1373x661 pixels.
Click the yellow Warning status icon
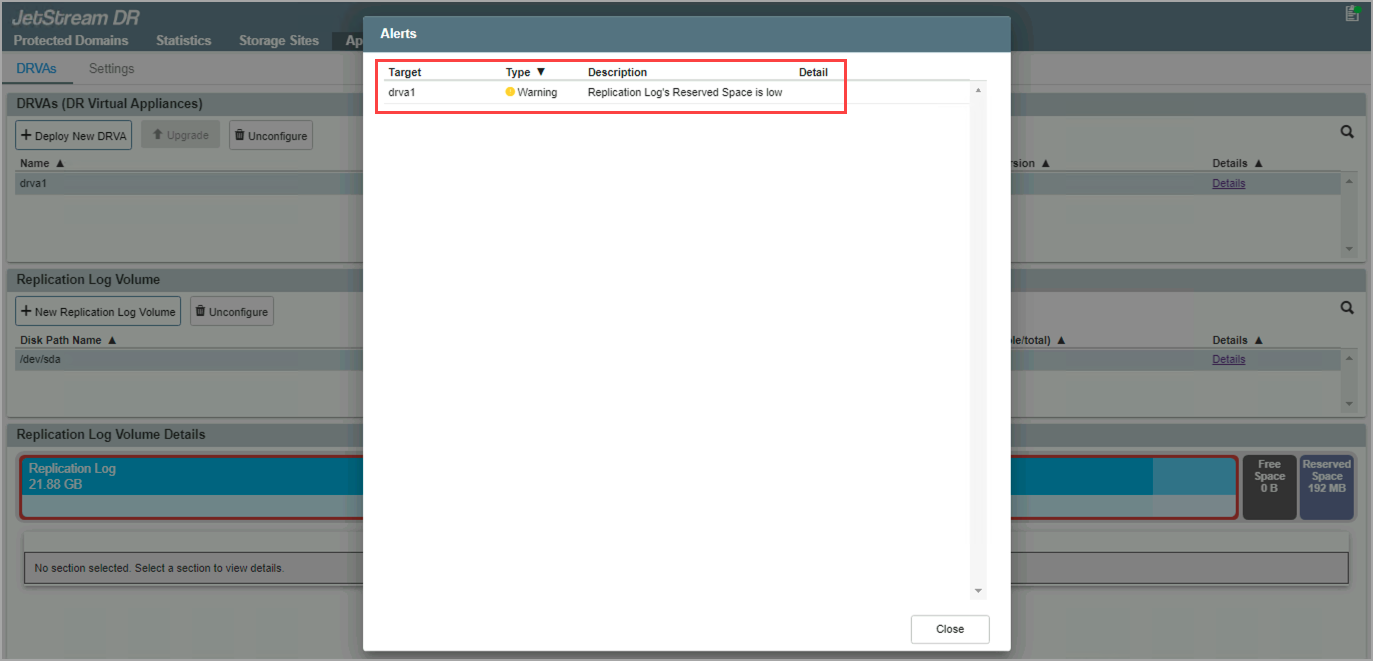tap(510, 92)
